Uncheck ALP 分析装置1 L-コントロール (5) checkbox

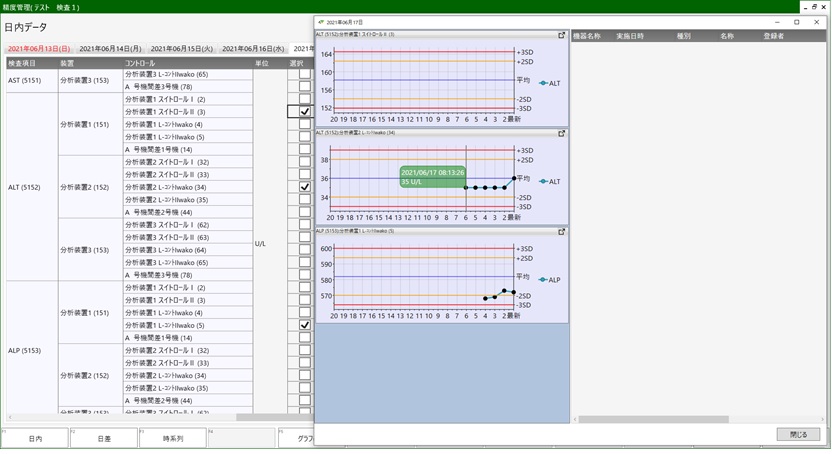[305, 325]
